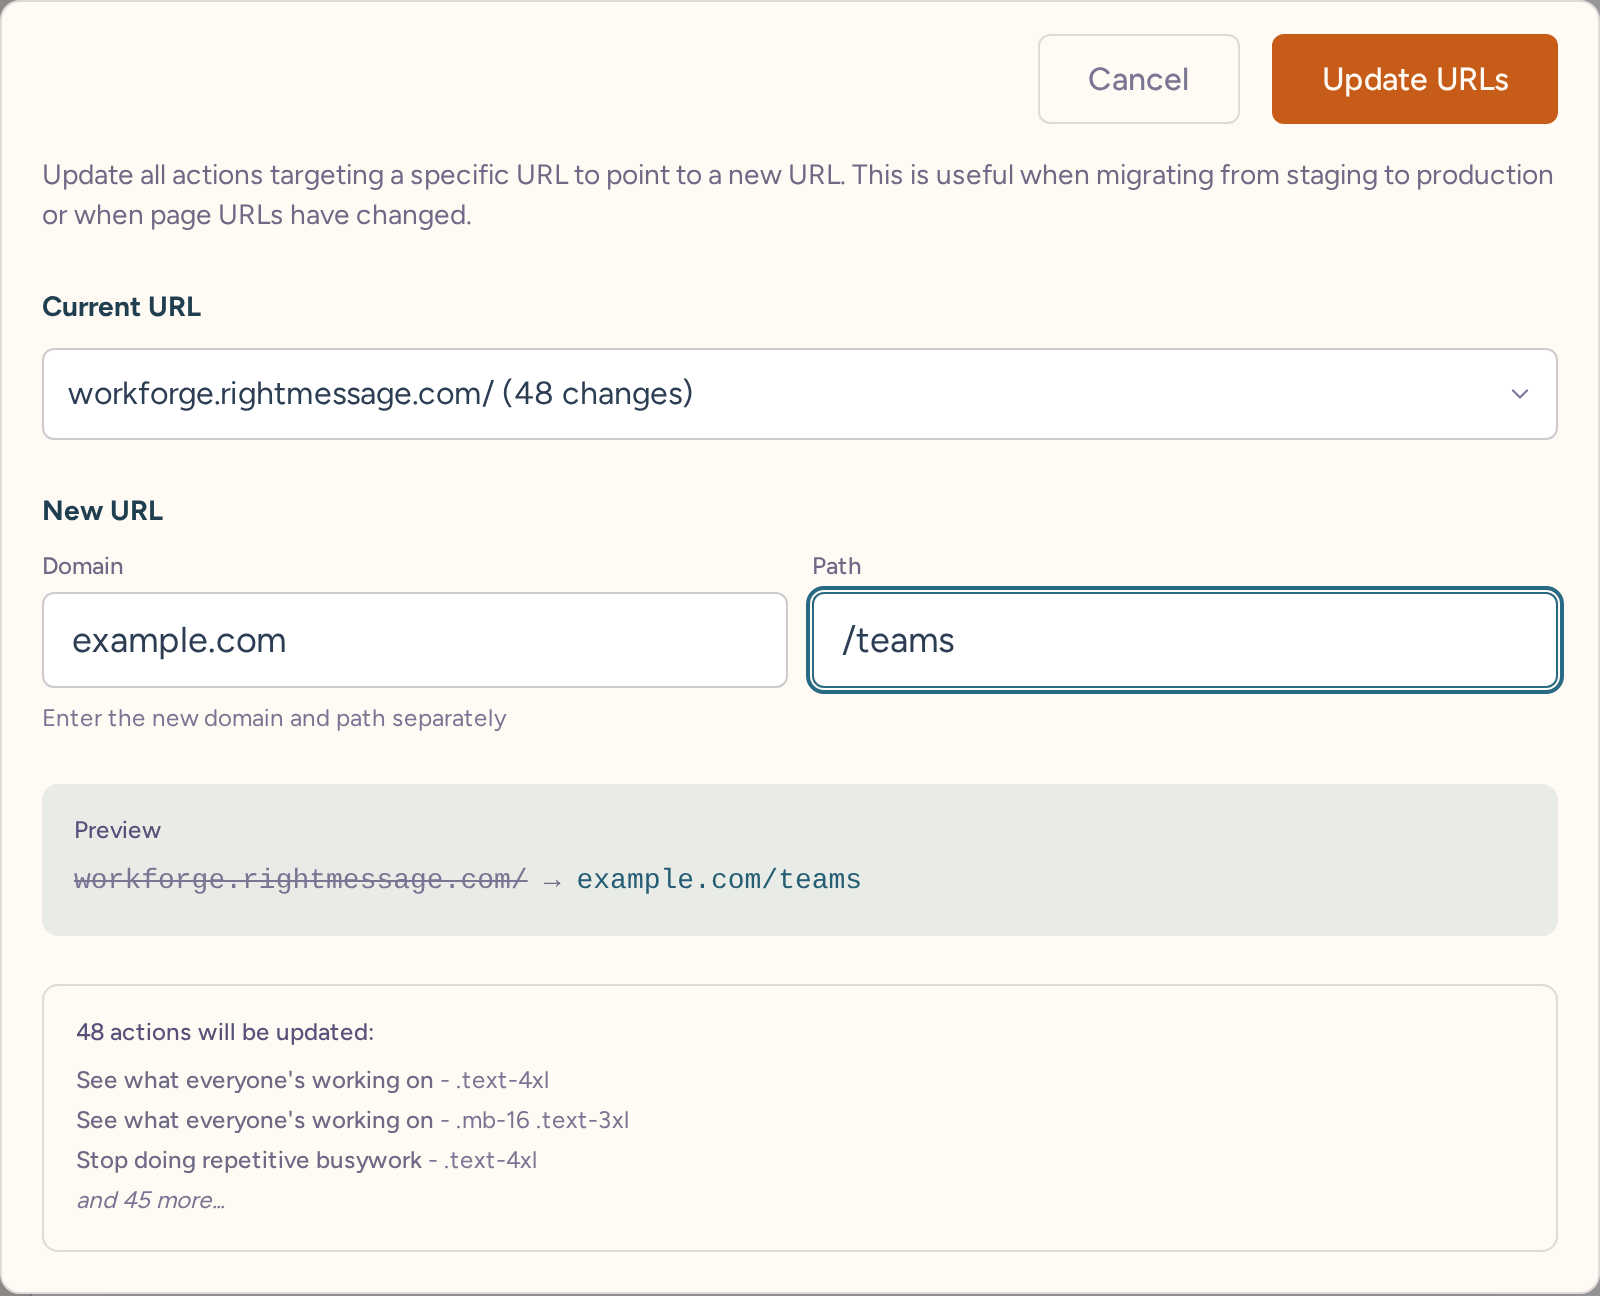Click the 'and 45 more...' text
Viewport: 1600px width, 1296px height.
click(151, 1200)
